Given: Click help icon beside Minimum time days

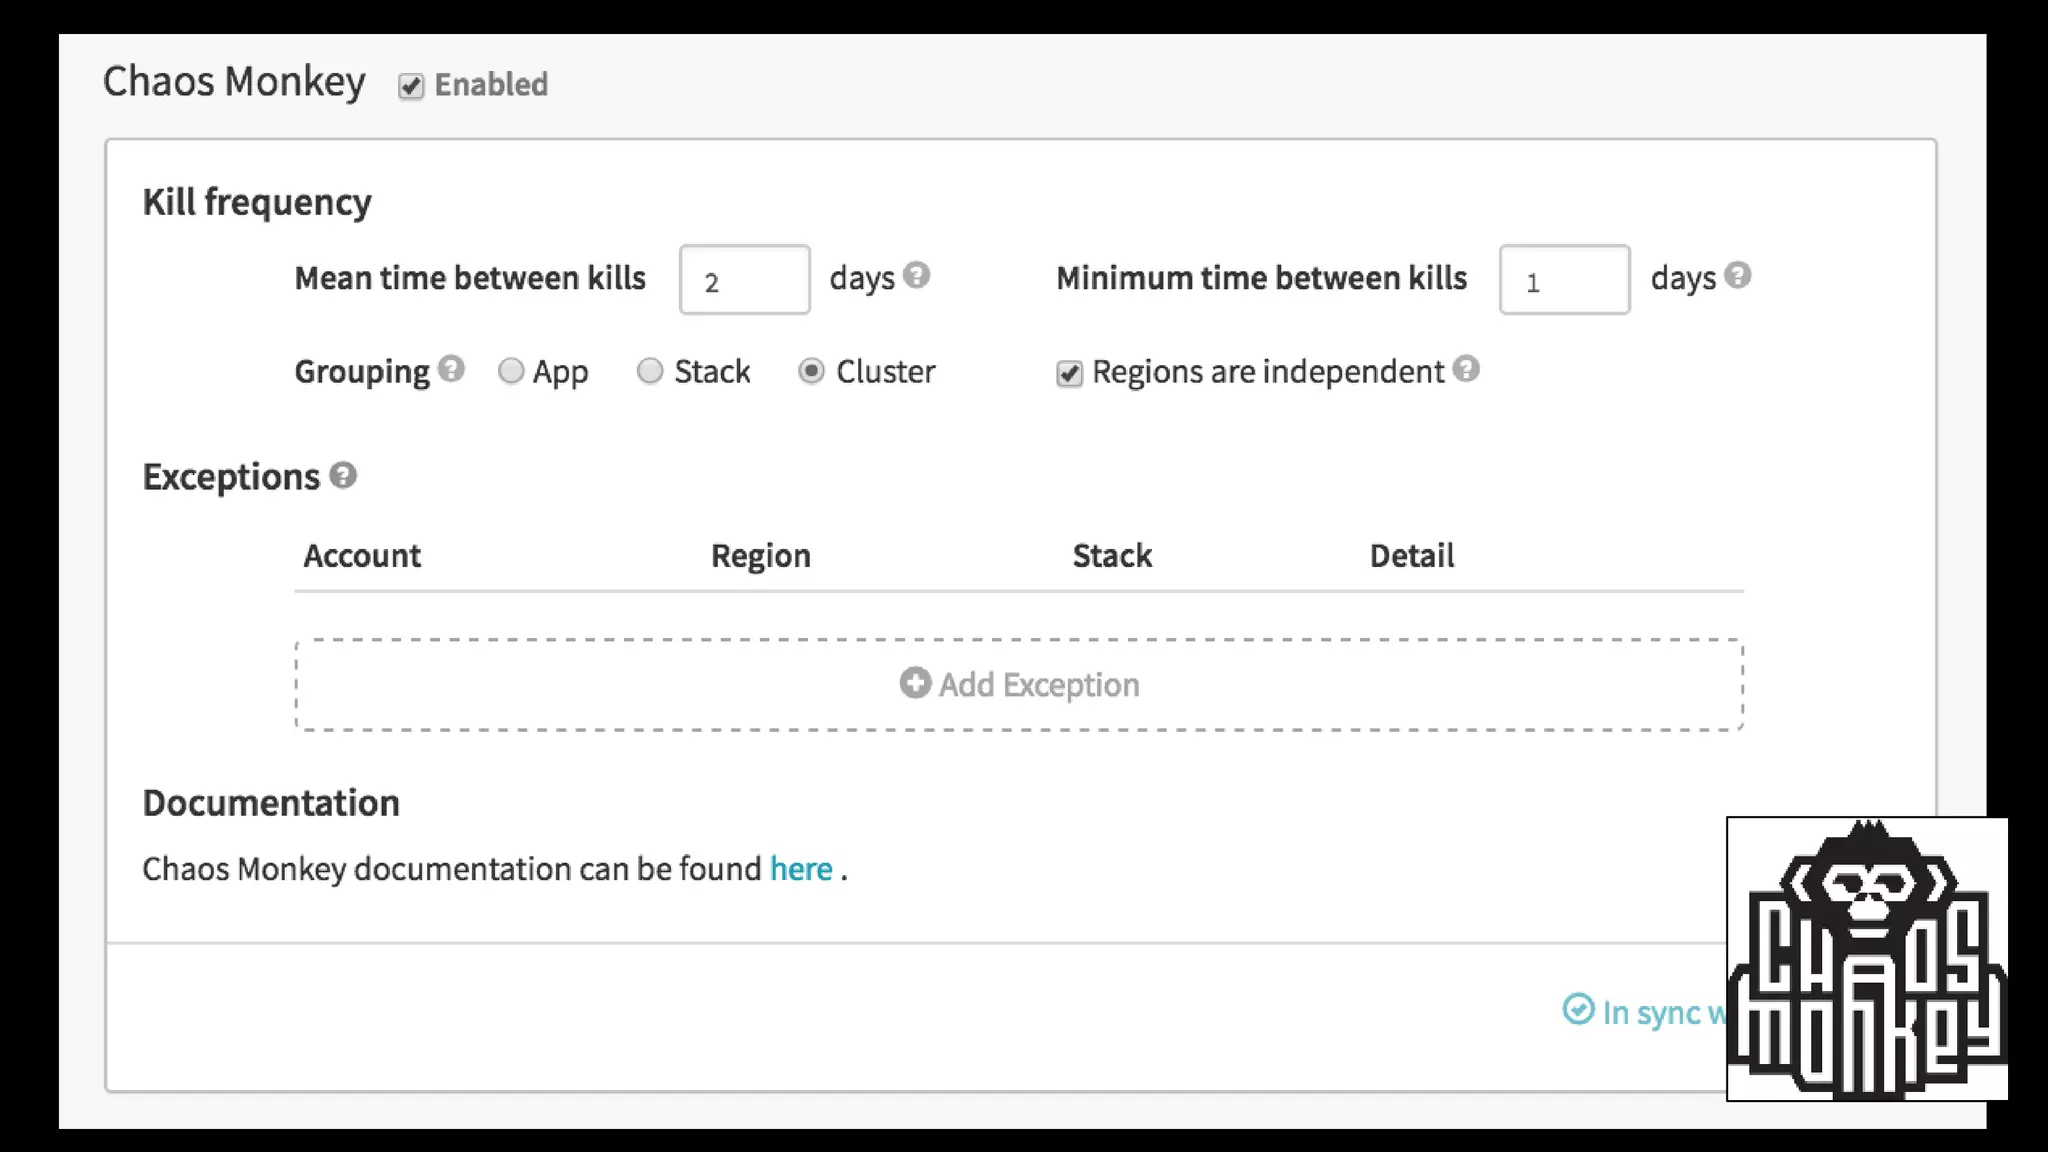Looking at the screenshot, I should click(x=1738, y=275).
